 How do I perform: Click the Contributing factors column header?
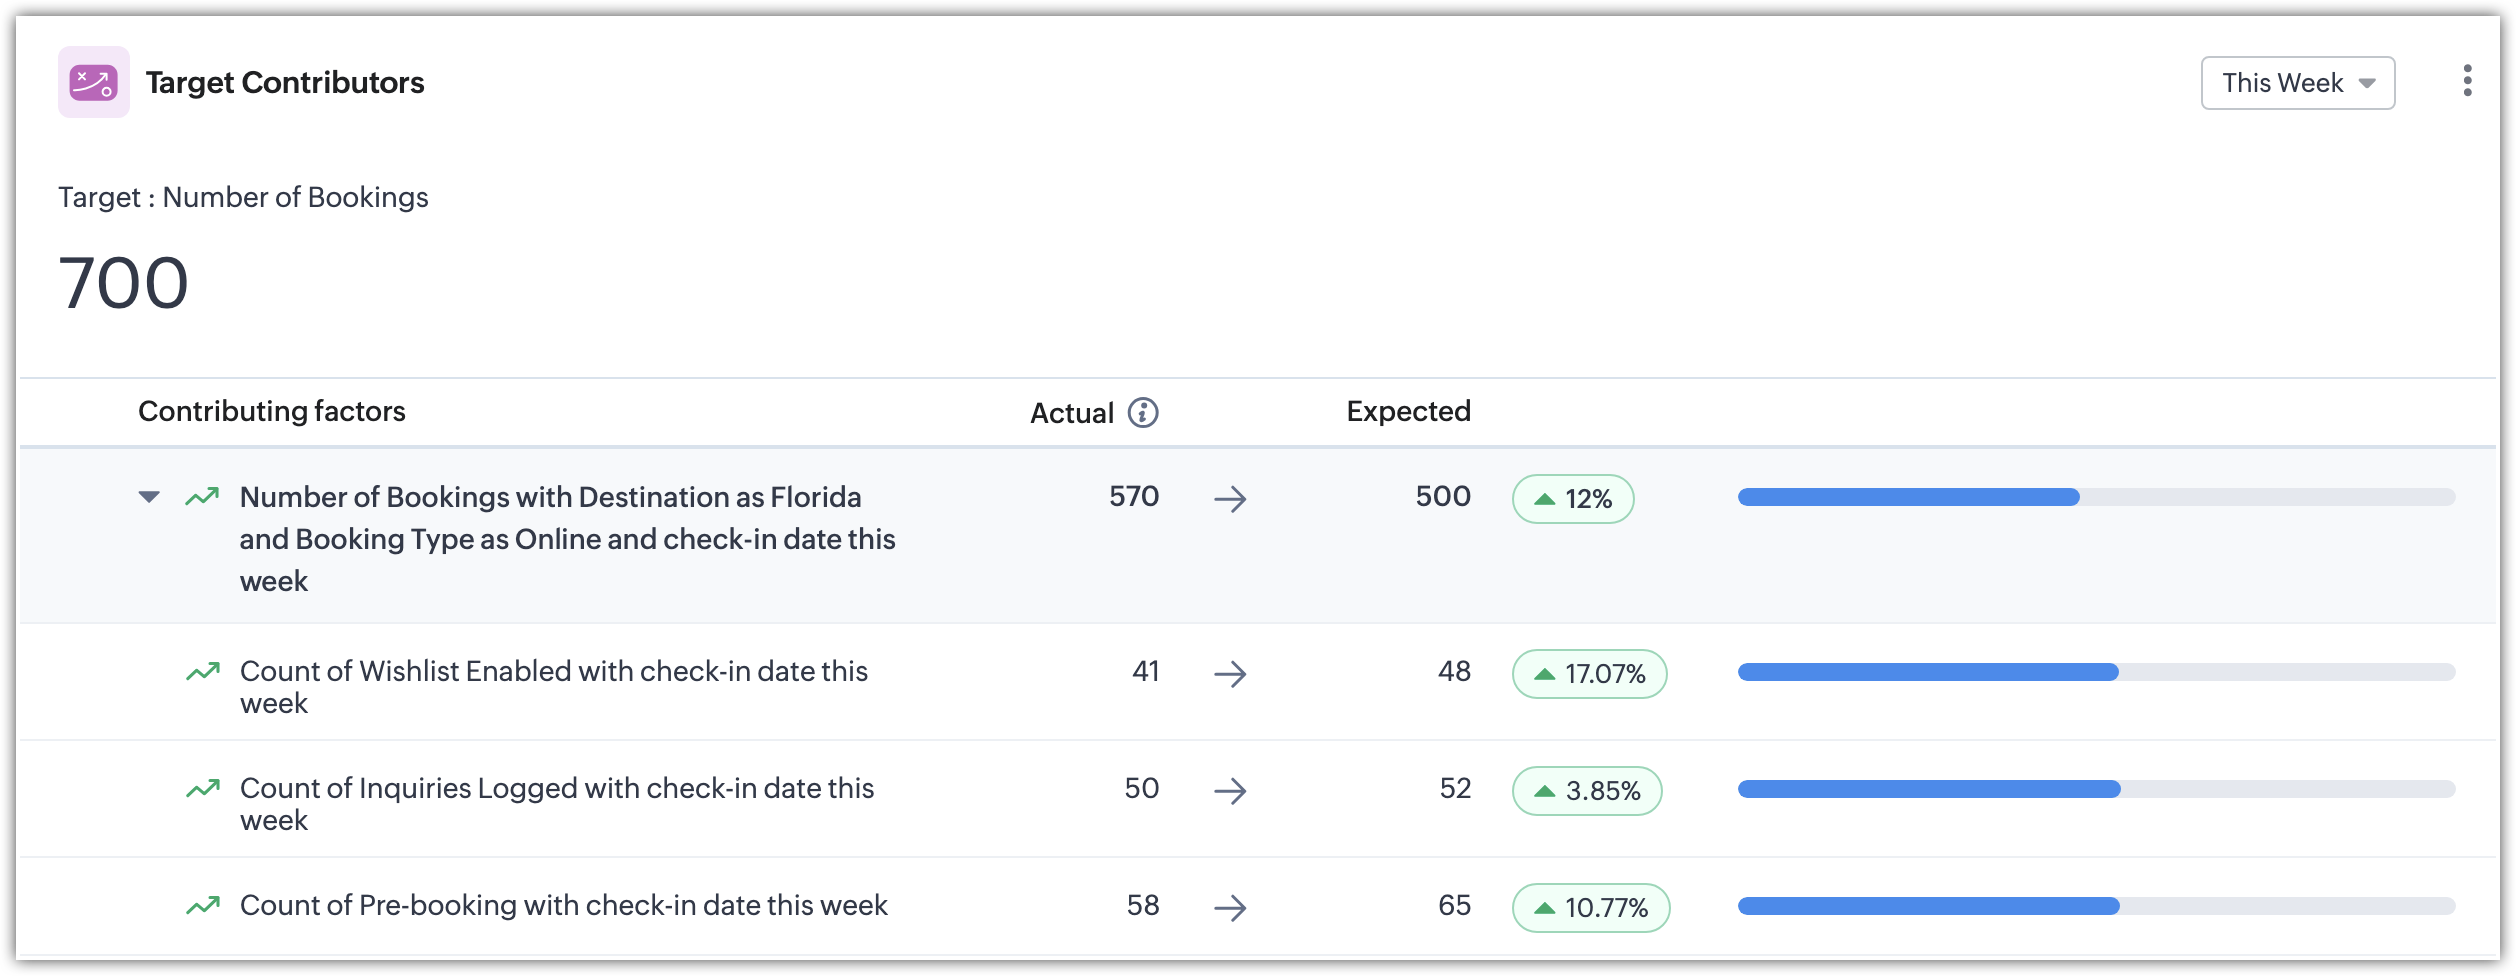[x=271, y=411]
